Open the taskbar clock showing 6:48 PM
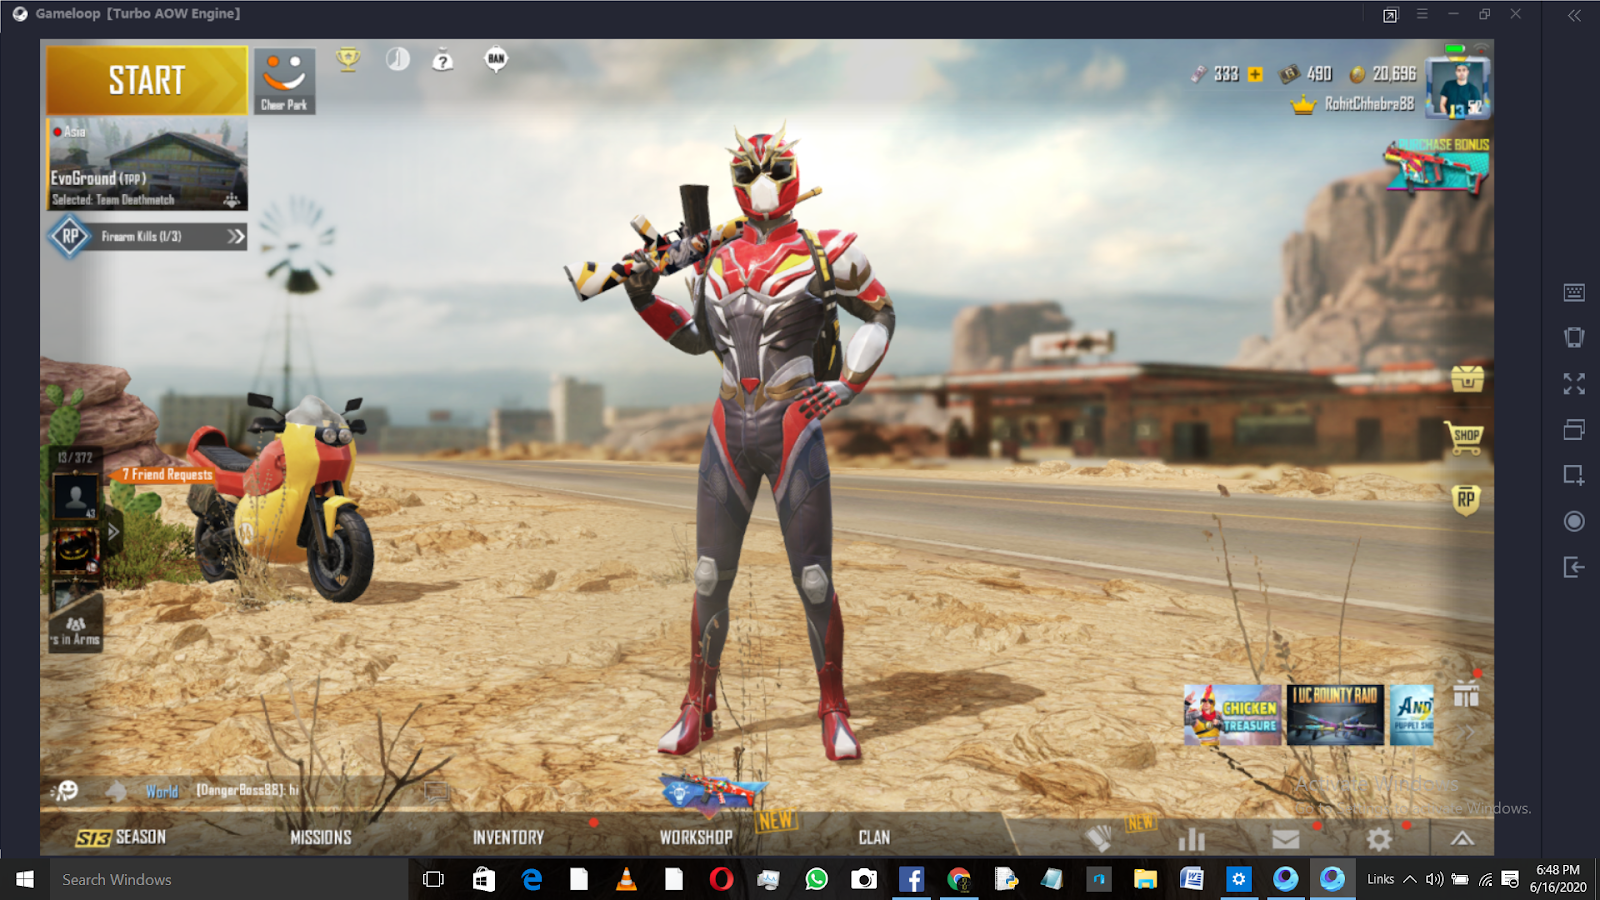This screenshot has height=900, width=1600. coord(1558,879)
